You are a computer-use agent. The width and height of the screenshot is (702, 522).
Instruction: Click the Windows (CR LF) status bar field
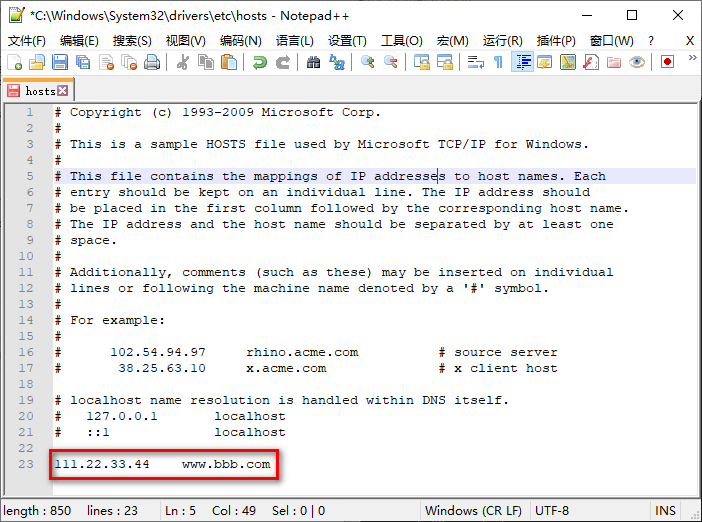[x=473, y=510]
